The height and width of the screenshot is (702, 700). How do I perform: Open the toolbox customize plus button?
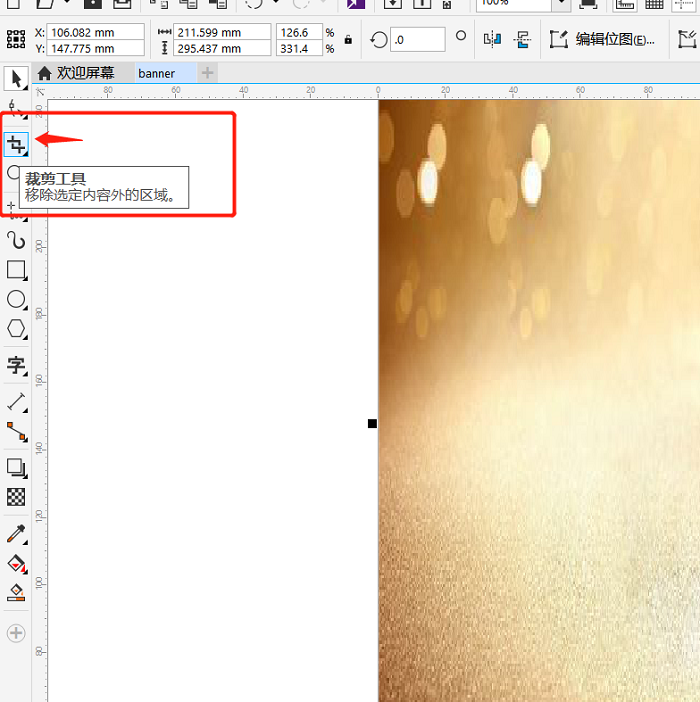click(16, 633)
